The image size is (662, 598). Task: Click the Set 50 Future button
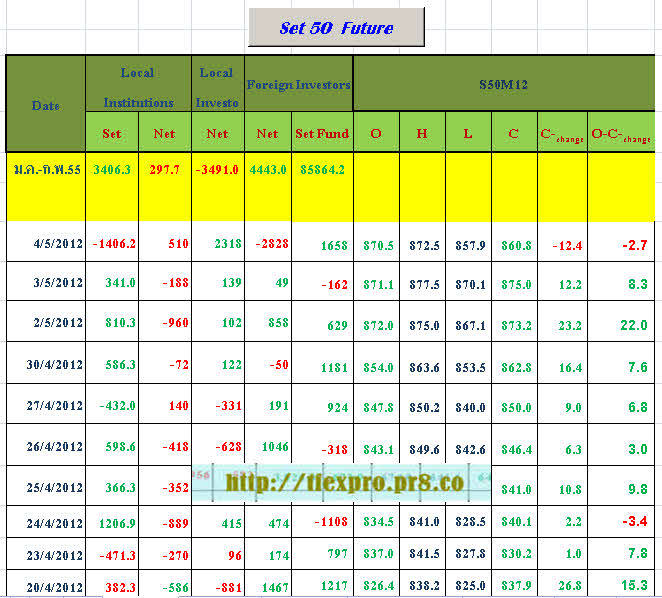pos(336,28)
